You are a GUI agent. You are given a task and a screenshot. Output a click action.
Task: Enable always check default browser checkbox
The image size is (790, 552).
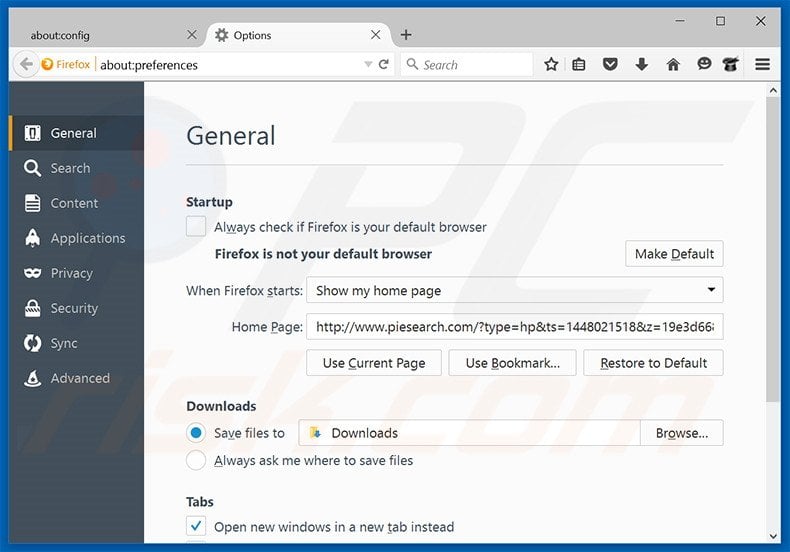pyautogui.click(x=196, y=227)
